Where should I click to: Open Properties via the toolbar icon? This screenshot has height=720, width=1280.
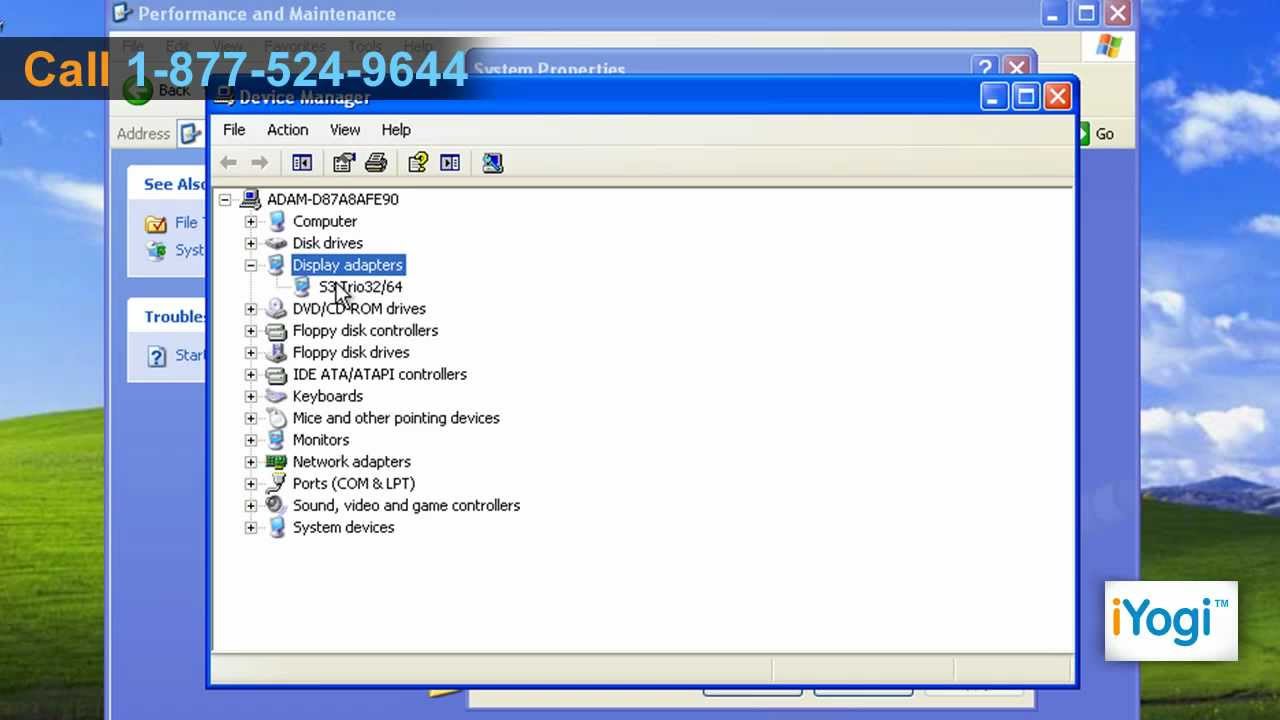point(344,162)
